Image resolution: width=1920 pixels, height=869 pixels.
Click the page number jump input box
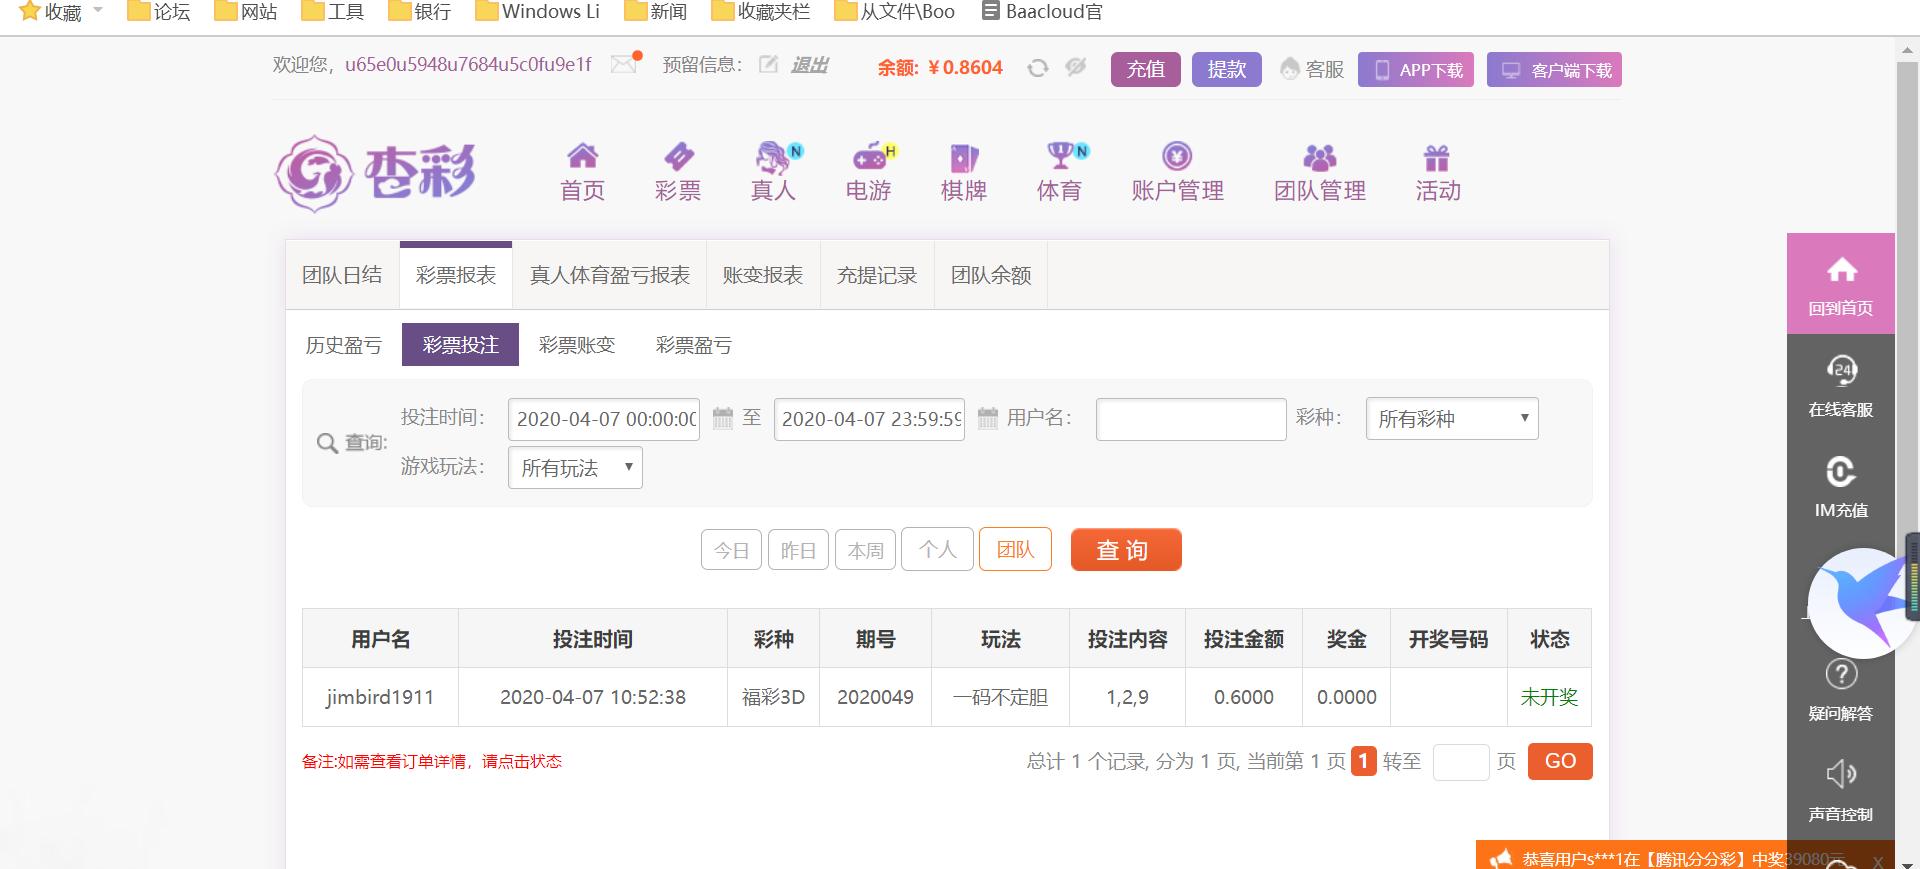point(1461,762)
